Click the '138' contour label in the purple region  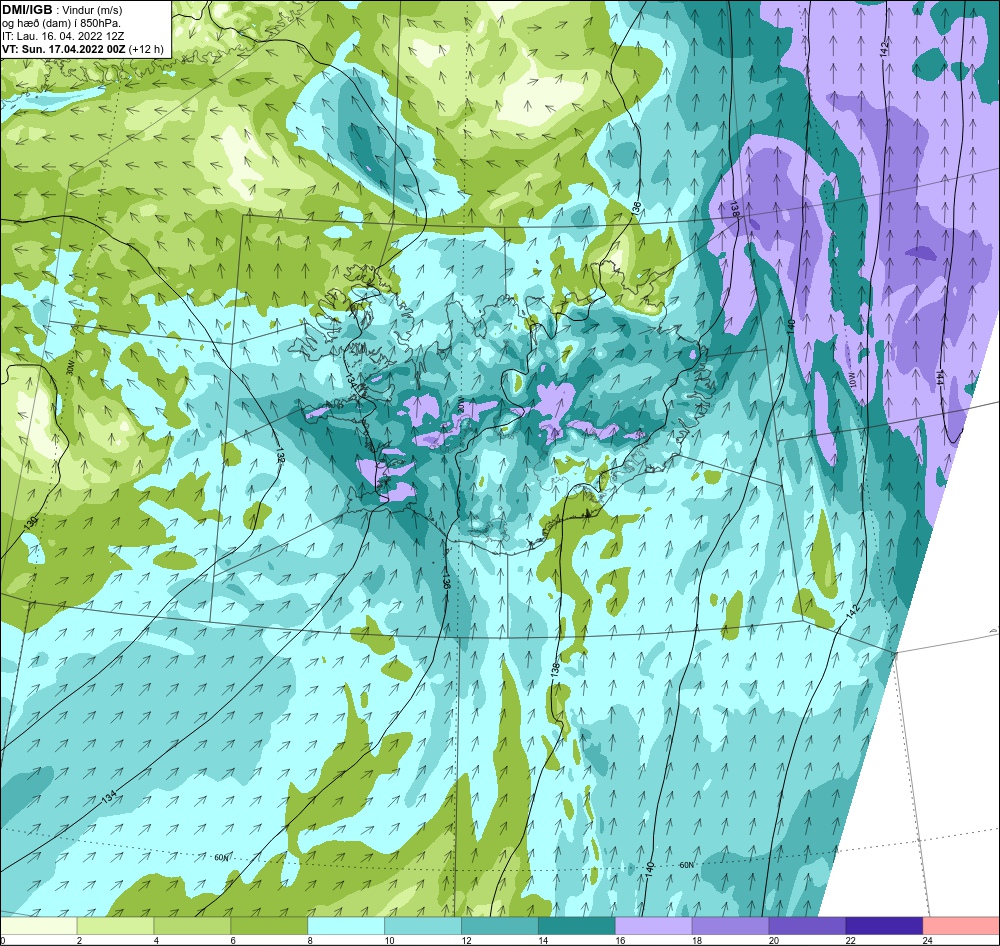click(x=733, y=210)
